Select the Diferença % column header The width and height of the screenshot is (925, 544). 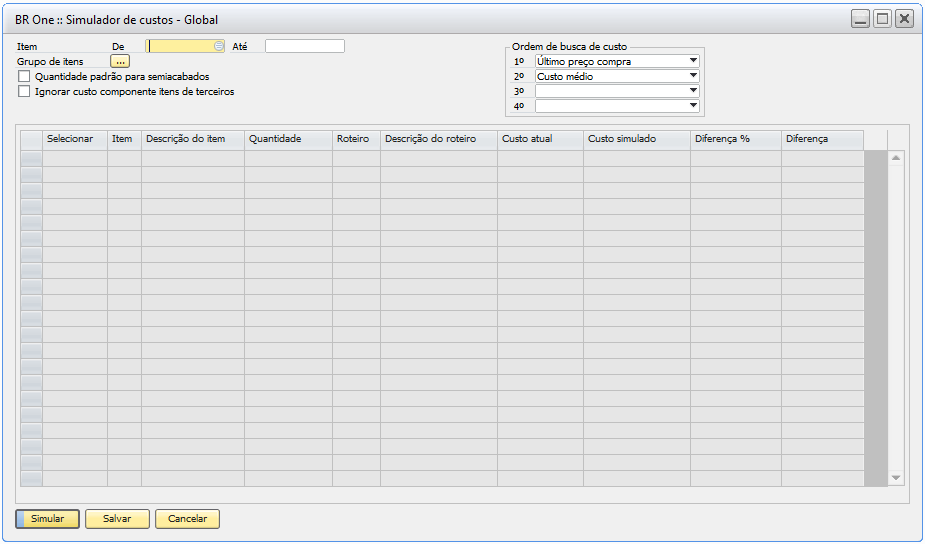pyautogui.click(x=735, y=139)
